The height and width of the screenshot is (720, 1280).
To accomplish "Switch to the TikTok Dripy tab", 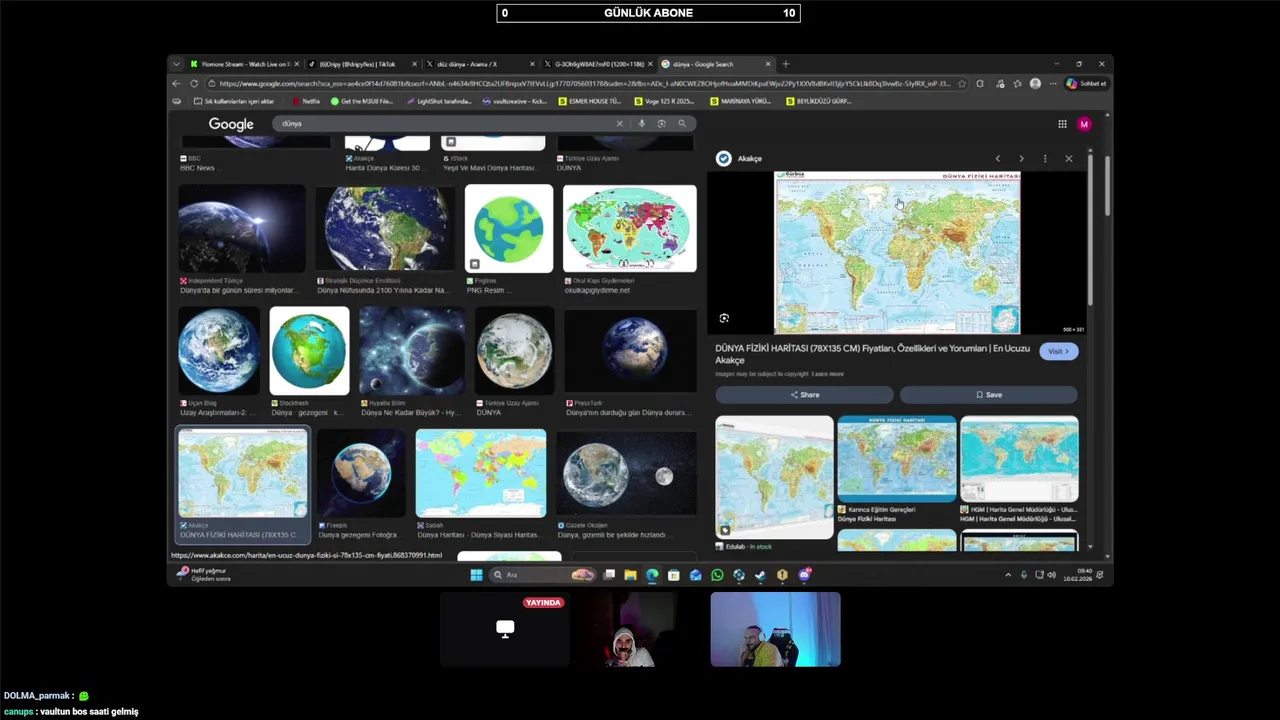I will tap(362, 64).
